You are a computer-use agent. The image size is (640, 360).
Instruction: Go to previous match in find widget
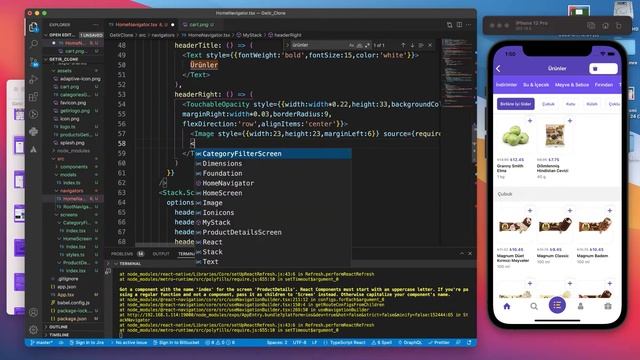tap(403, 45)
